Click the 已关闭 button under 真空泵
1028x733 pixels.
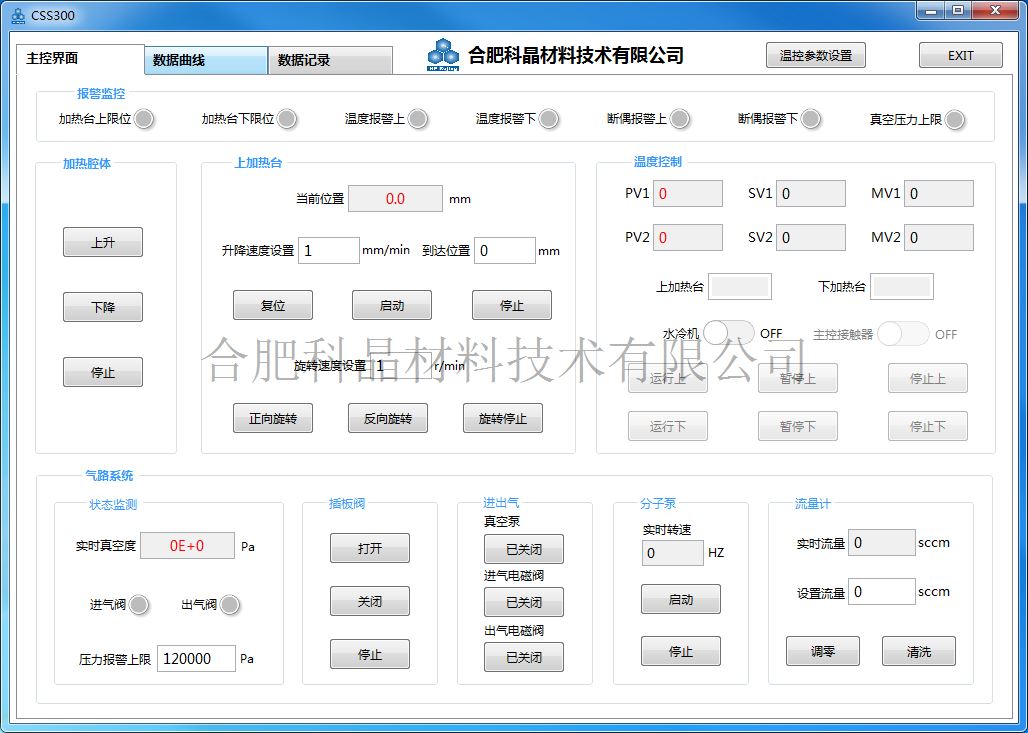(x=524, y=549)
